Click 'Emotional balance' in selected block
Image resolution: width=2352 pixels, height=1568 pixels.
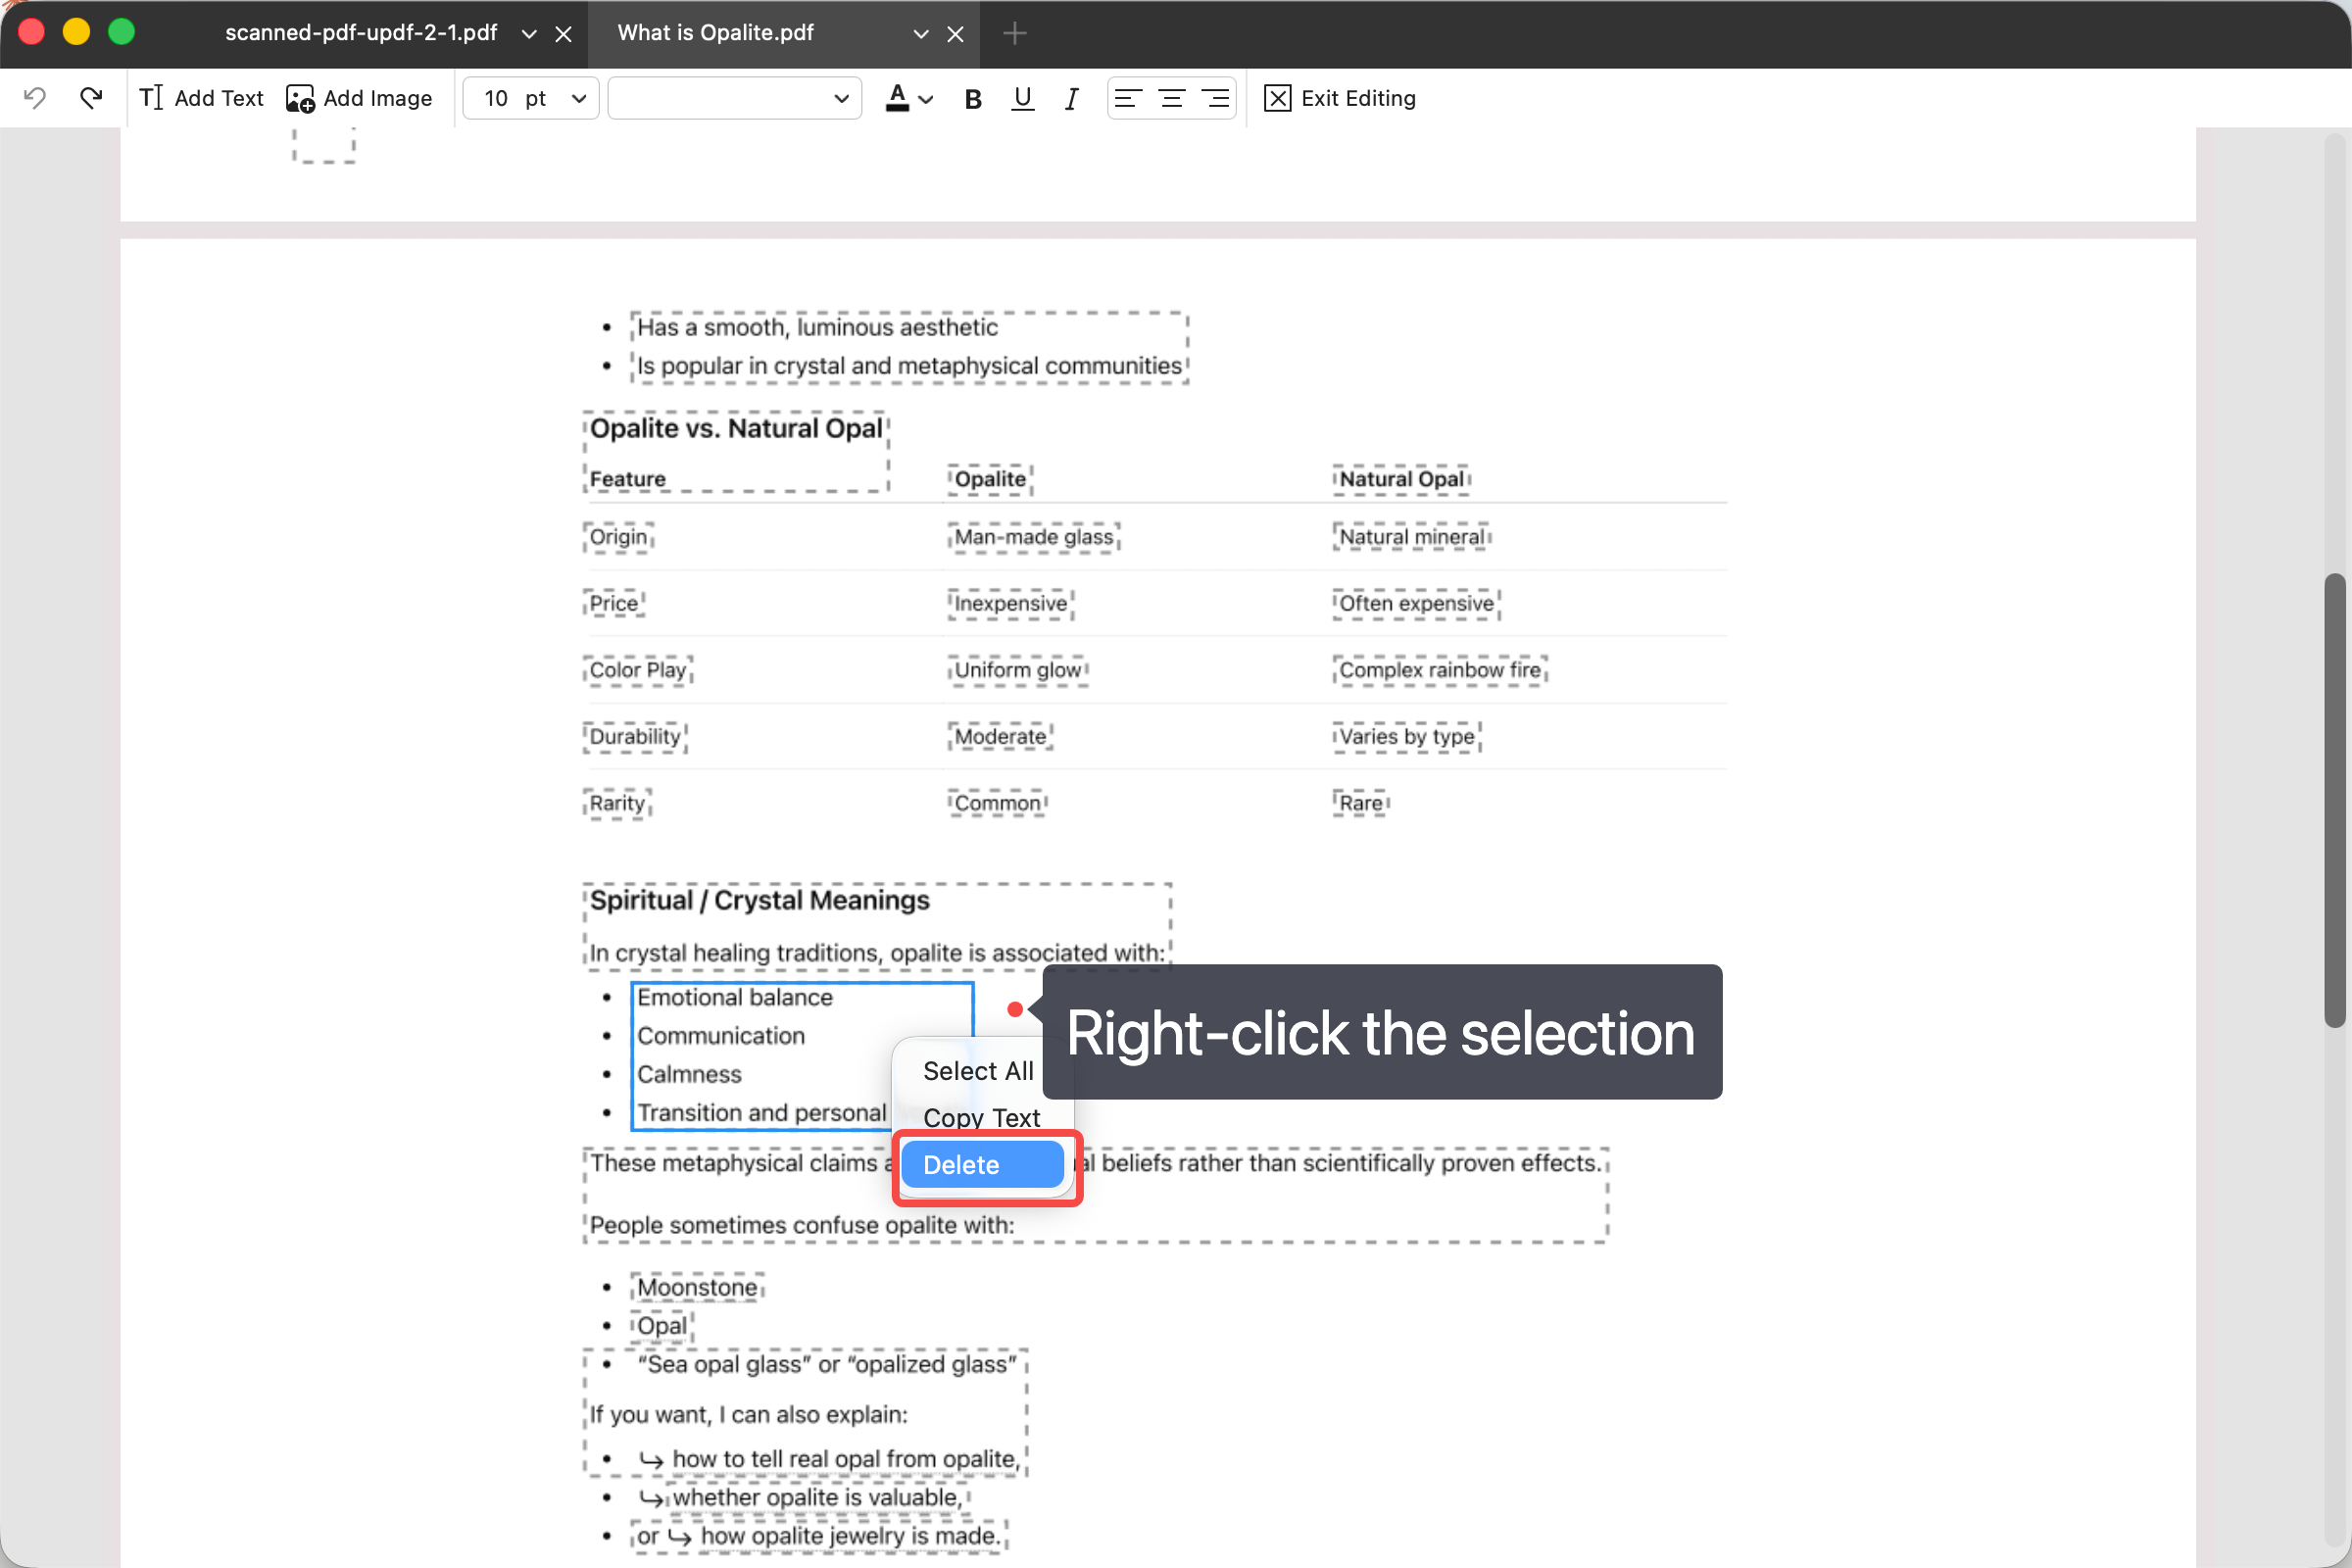click(x=734, y=997)
